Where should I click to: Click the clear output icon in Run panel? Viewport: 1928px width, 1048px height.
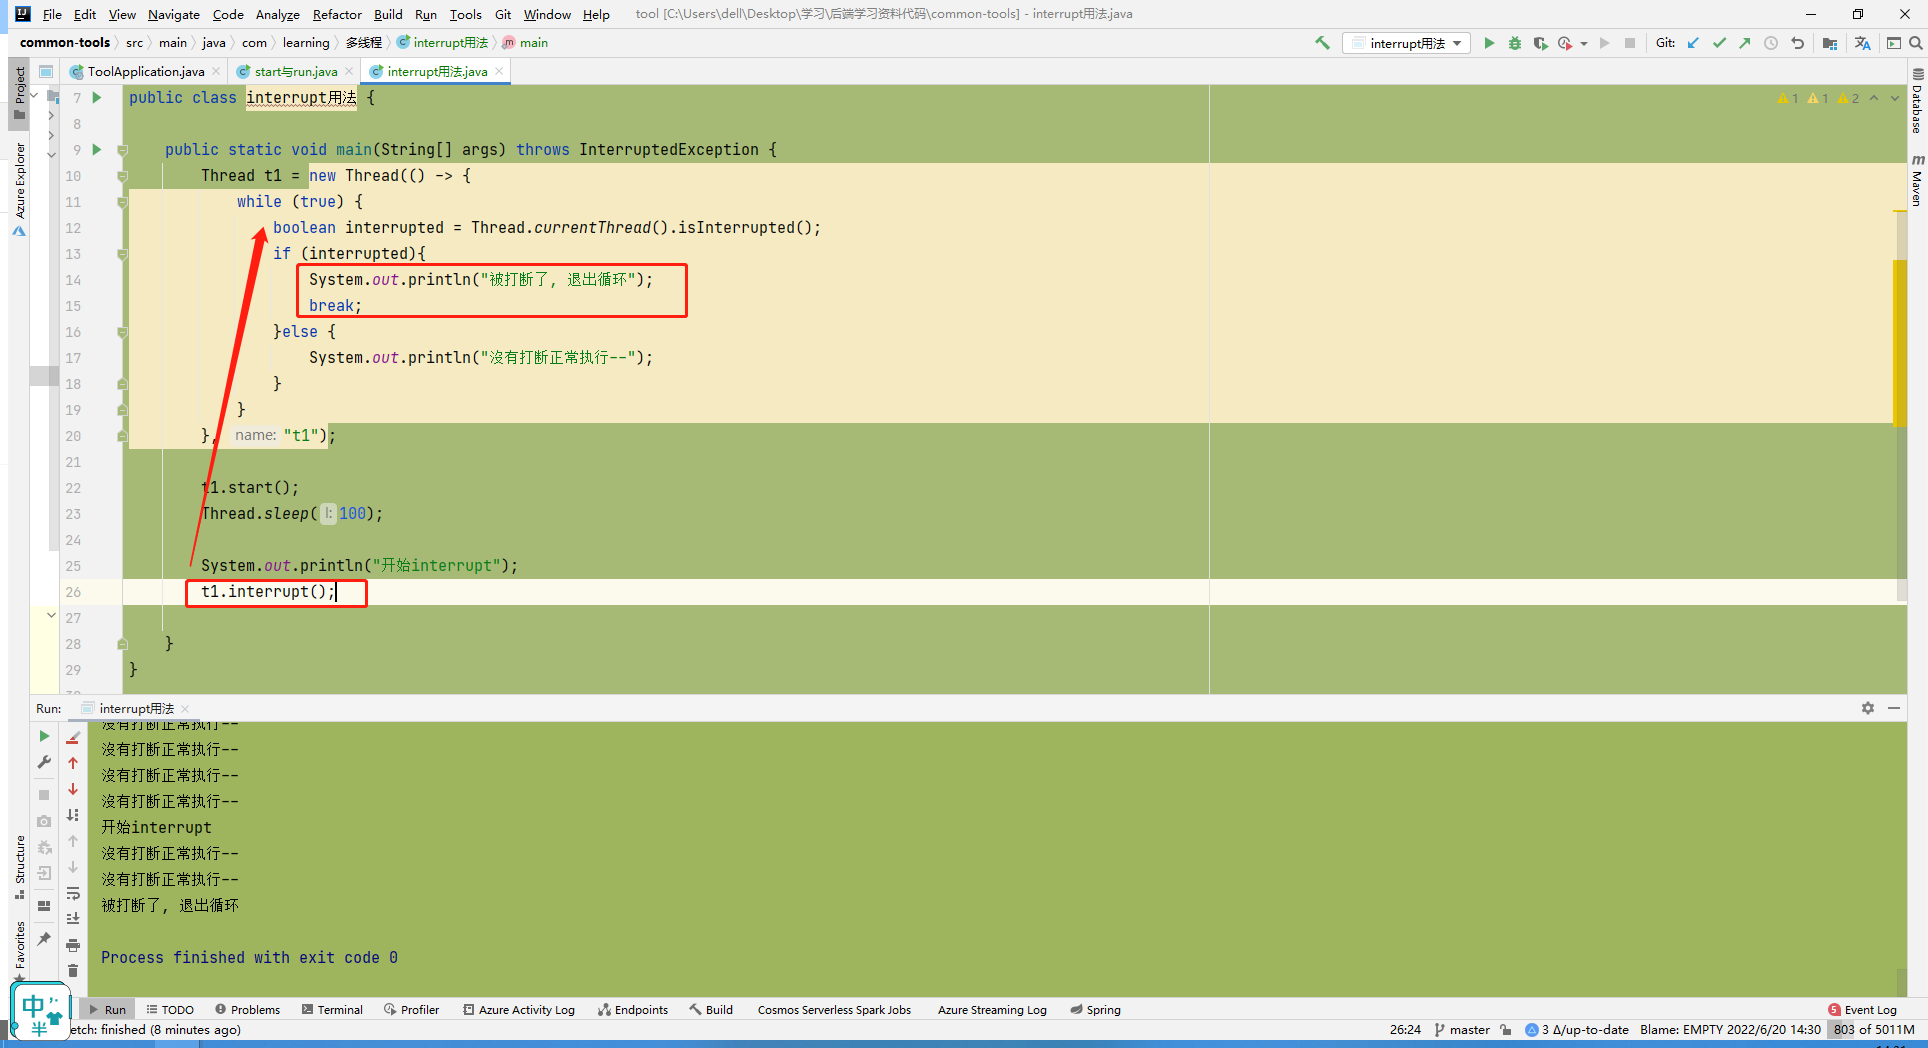tap(73, 737)
